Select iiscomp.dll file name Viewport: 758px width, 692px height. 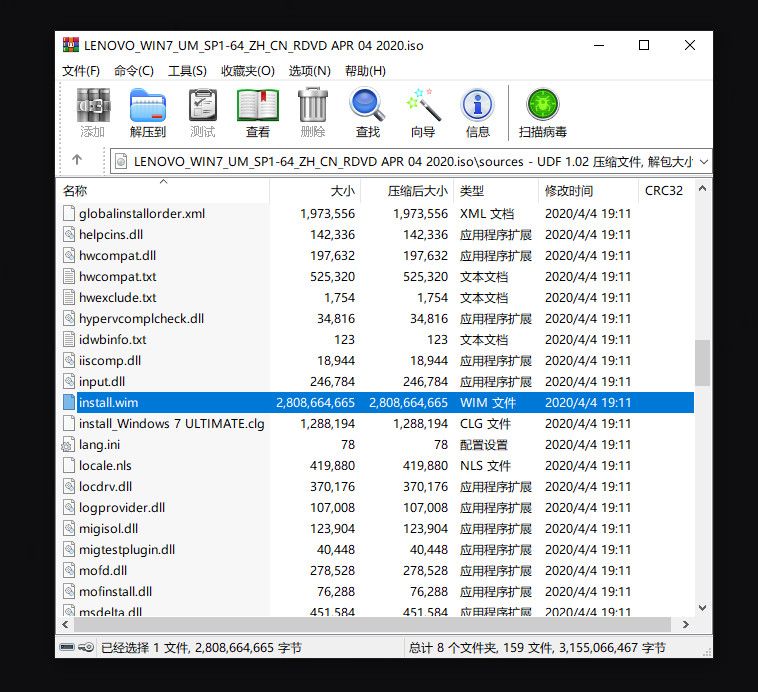point(110,361)
